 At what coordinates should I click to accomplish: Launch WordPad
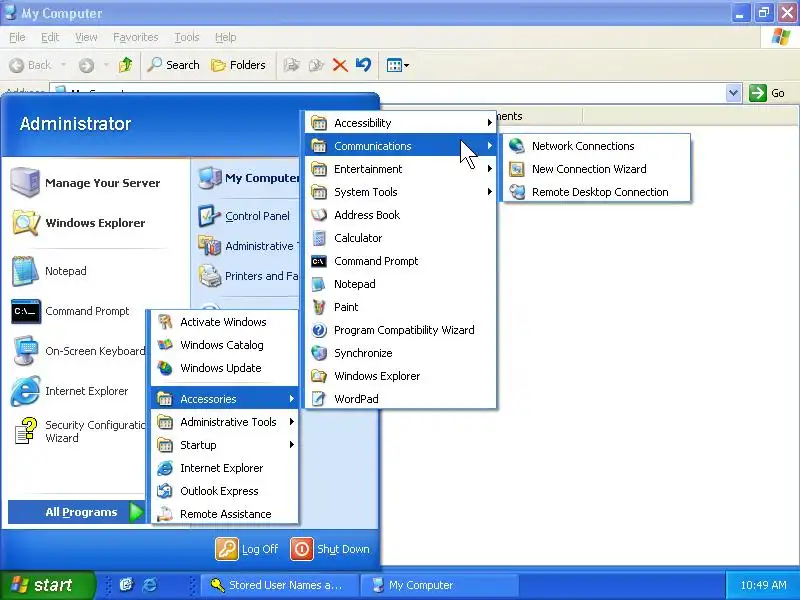coord(401,398)
